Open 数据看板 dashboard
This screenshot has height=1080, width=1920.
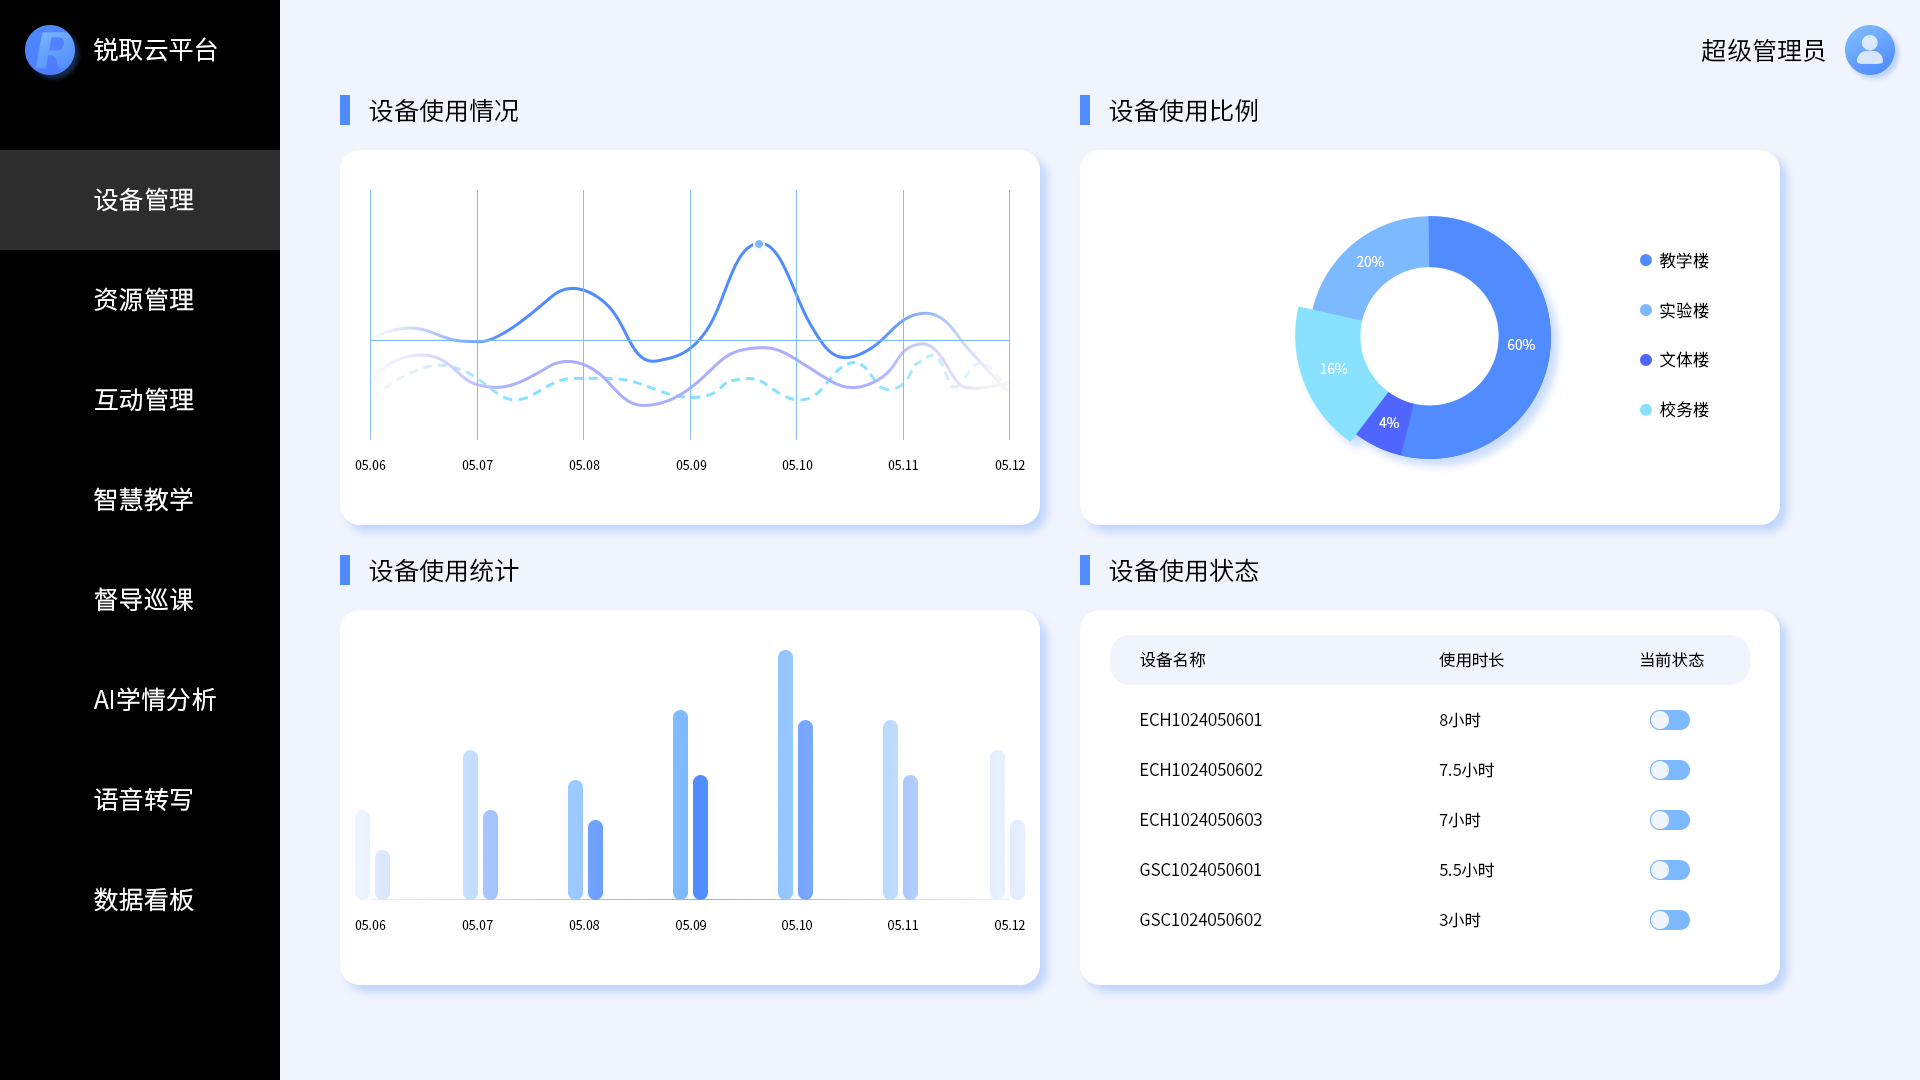pyautogui.click(x=143, y=900)
